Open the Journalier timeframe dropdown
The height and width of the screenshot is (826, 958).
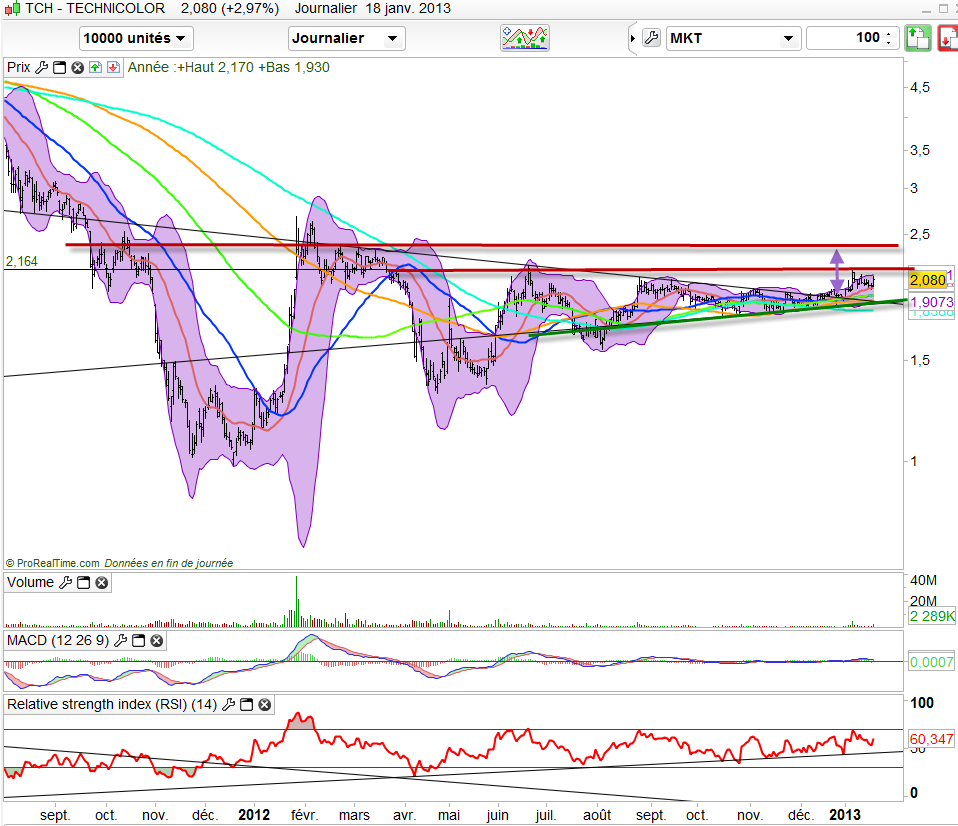coord(346,39)
